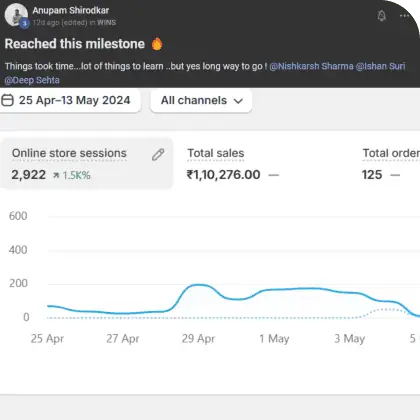Select the Online store sessions metric card
This screenshot has height=420, width=420.
tap(86, 163)
